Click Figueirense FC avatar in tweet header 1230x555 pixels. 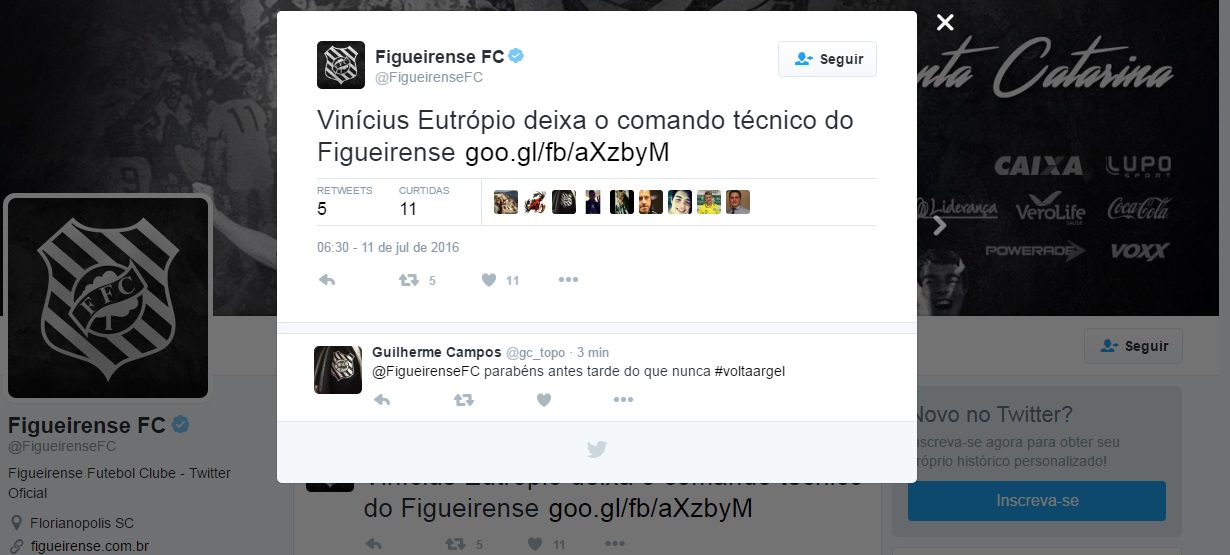(340, 65)
